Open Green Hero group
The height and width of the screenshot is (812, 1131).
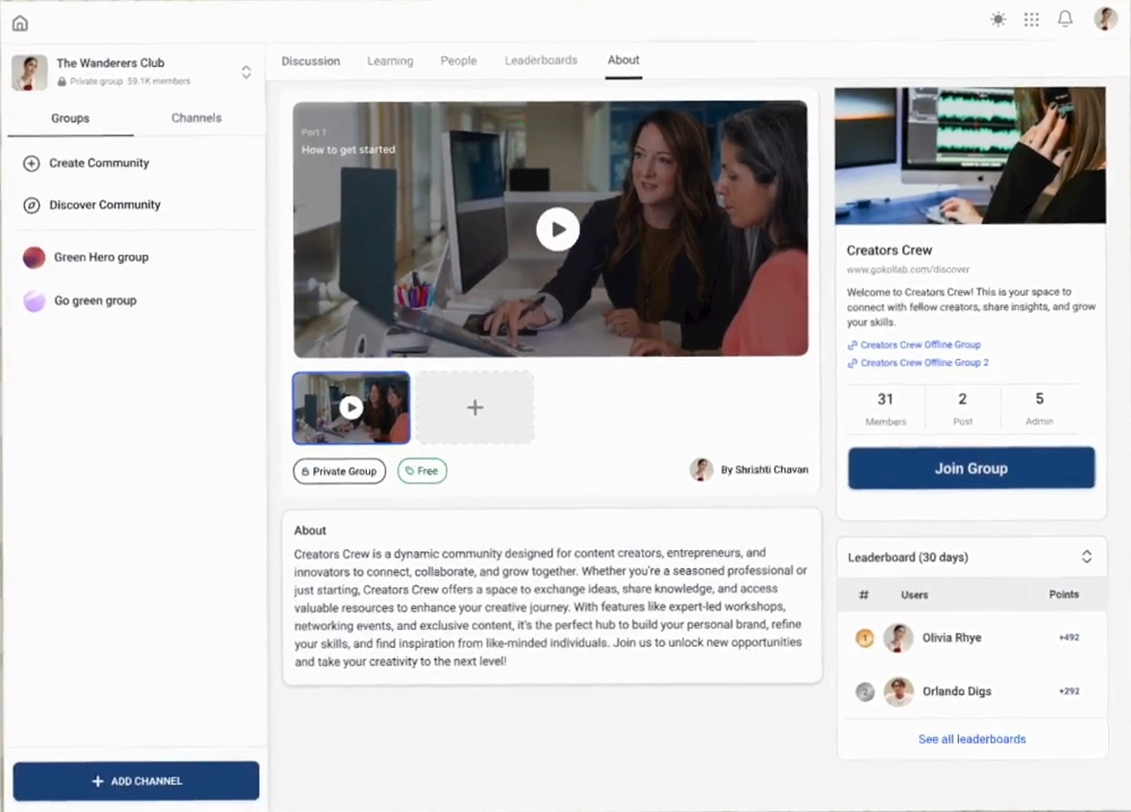point(100,257)
